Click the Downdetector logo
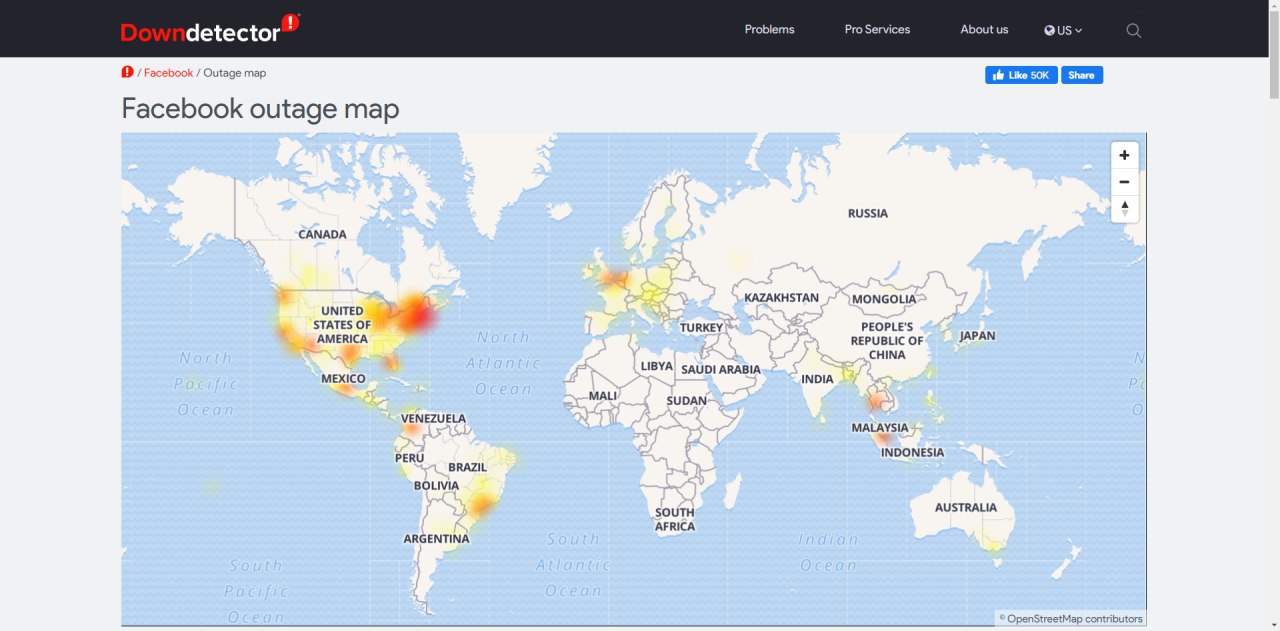Screen dimensions: 1280x631 point(210,29)
